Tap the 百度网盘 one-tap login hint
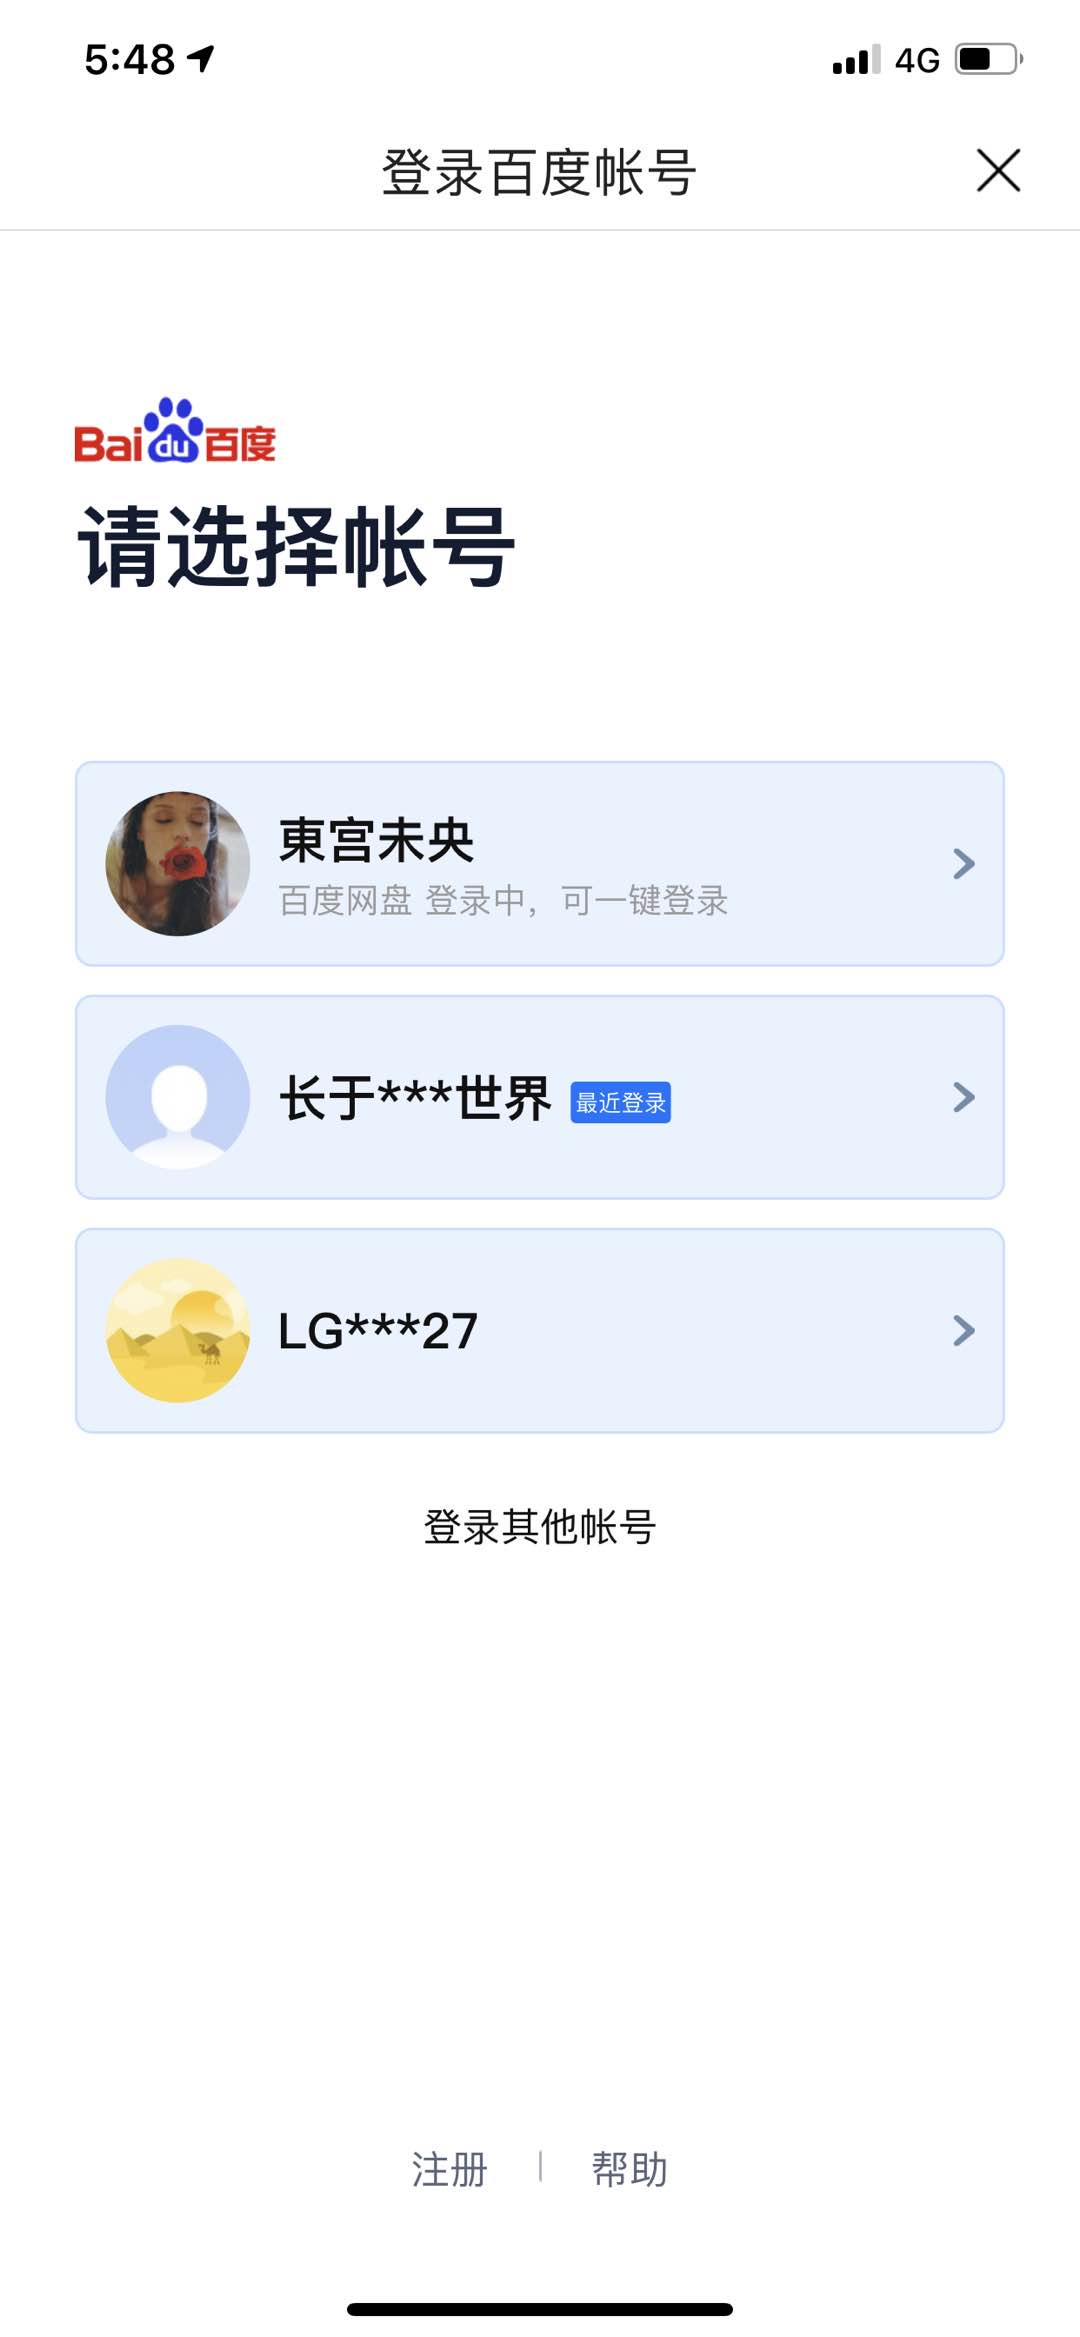The image size is (1080, 2337). (502, 901)
